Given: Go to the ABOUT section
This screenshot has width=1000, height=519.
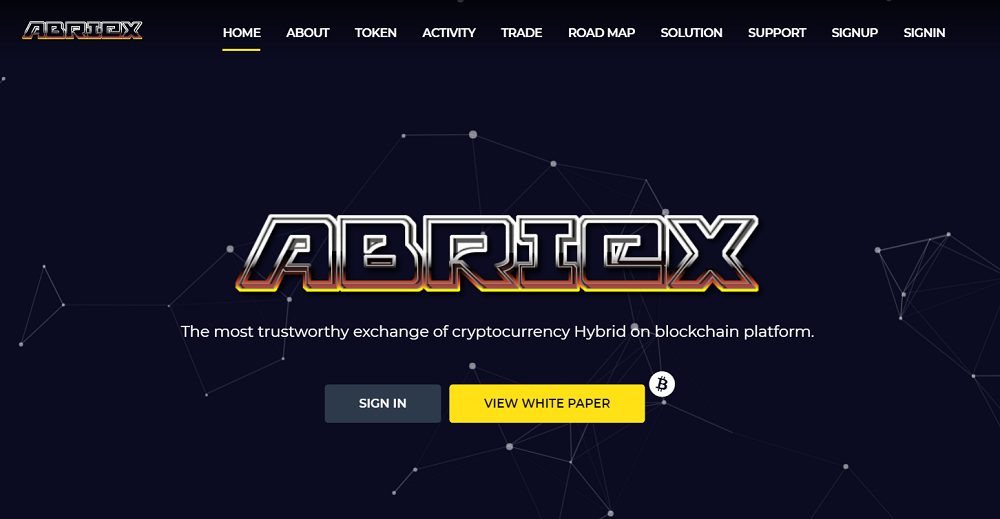Looking at the screenshot, I should click(x=307, y=33).
